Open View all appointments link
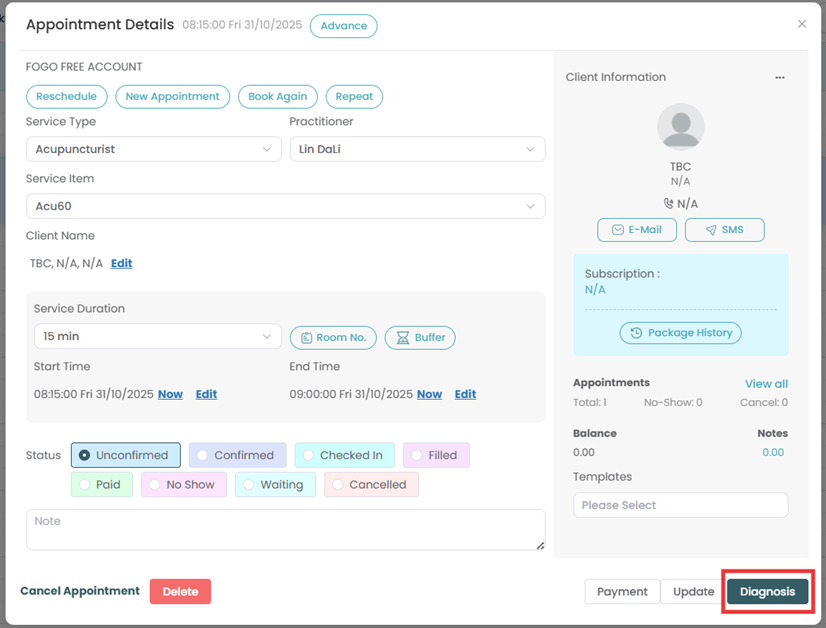 pyautogui.click(x=766, y=384)
